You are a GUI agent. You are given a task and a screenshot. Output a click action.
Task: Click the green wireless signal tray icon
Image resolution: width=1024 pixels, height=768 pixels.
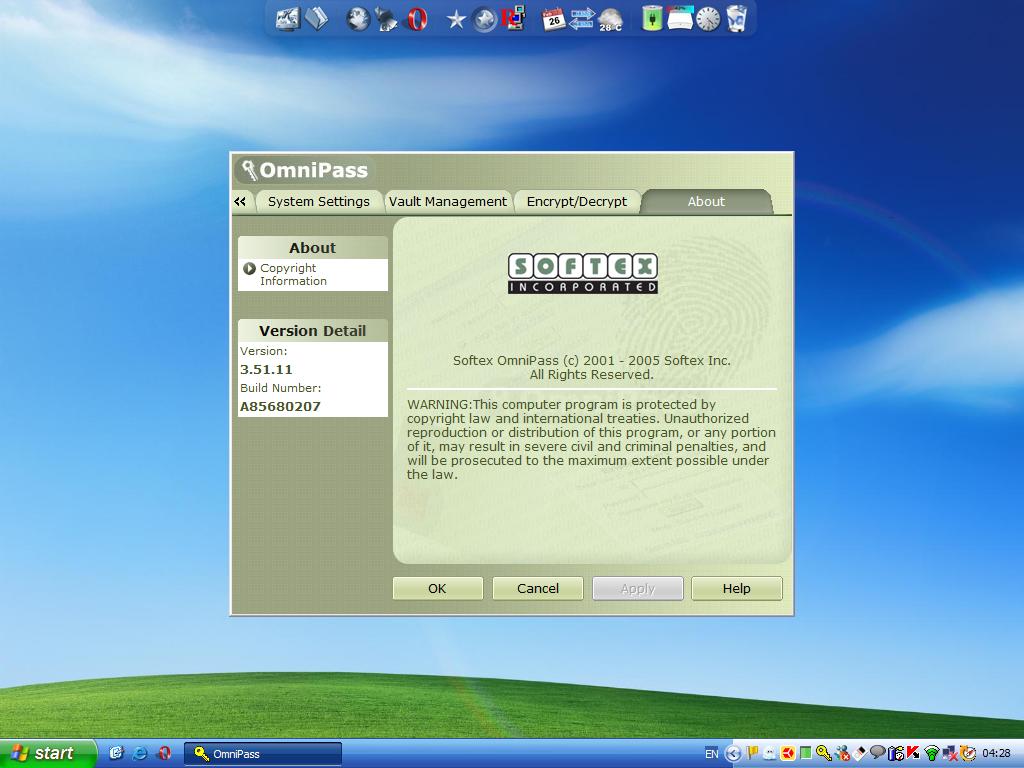pyautogui.click(x=931, y=754)
